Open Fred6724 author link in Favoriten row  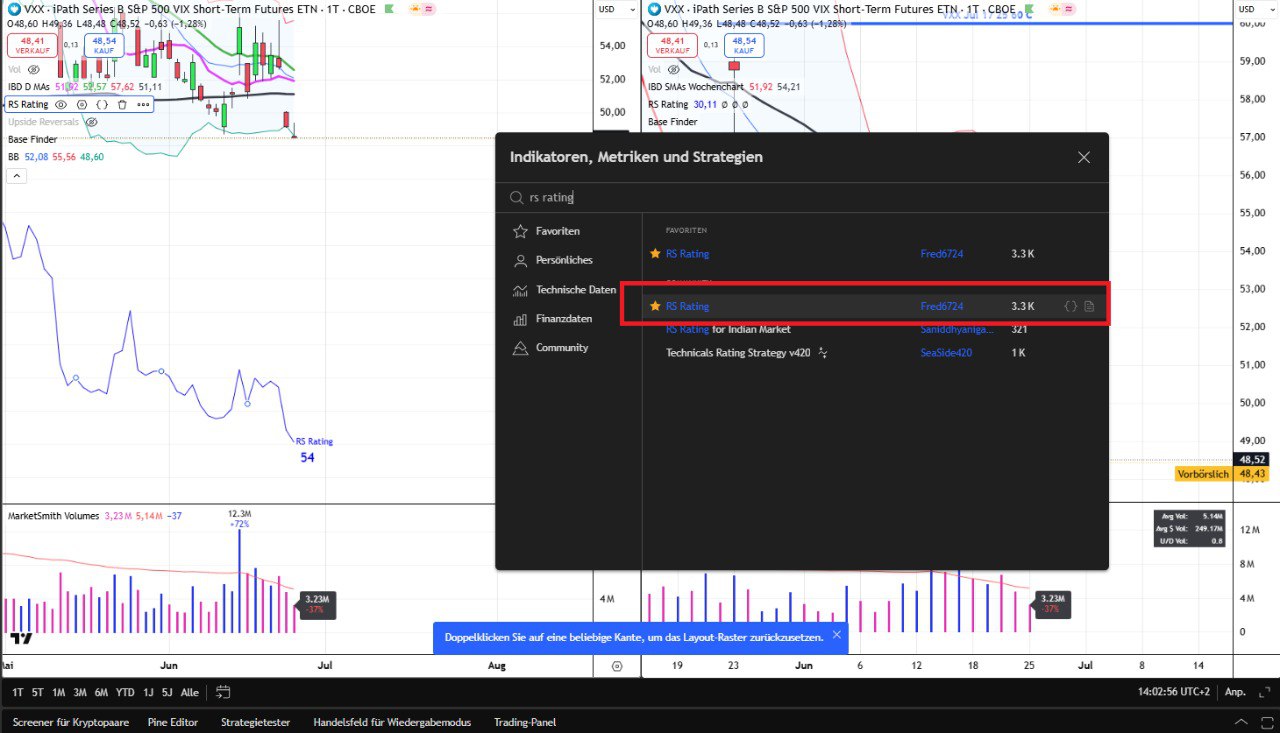941,254
